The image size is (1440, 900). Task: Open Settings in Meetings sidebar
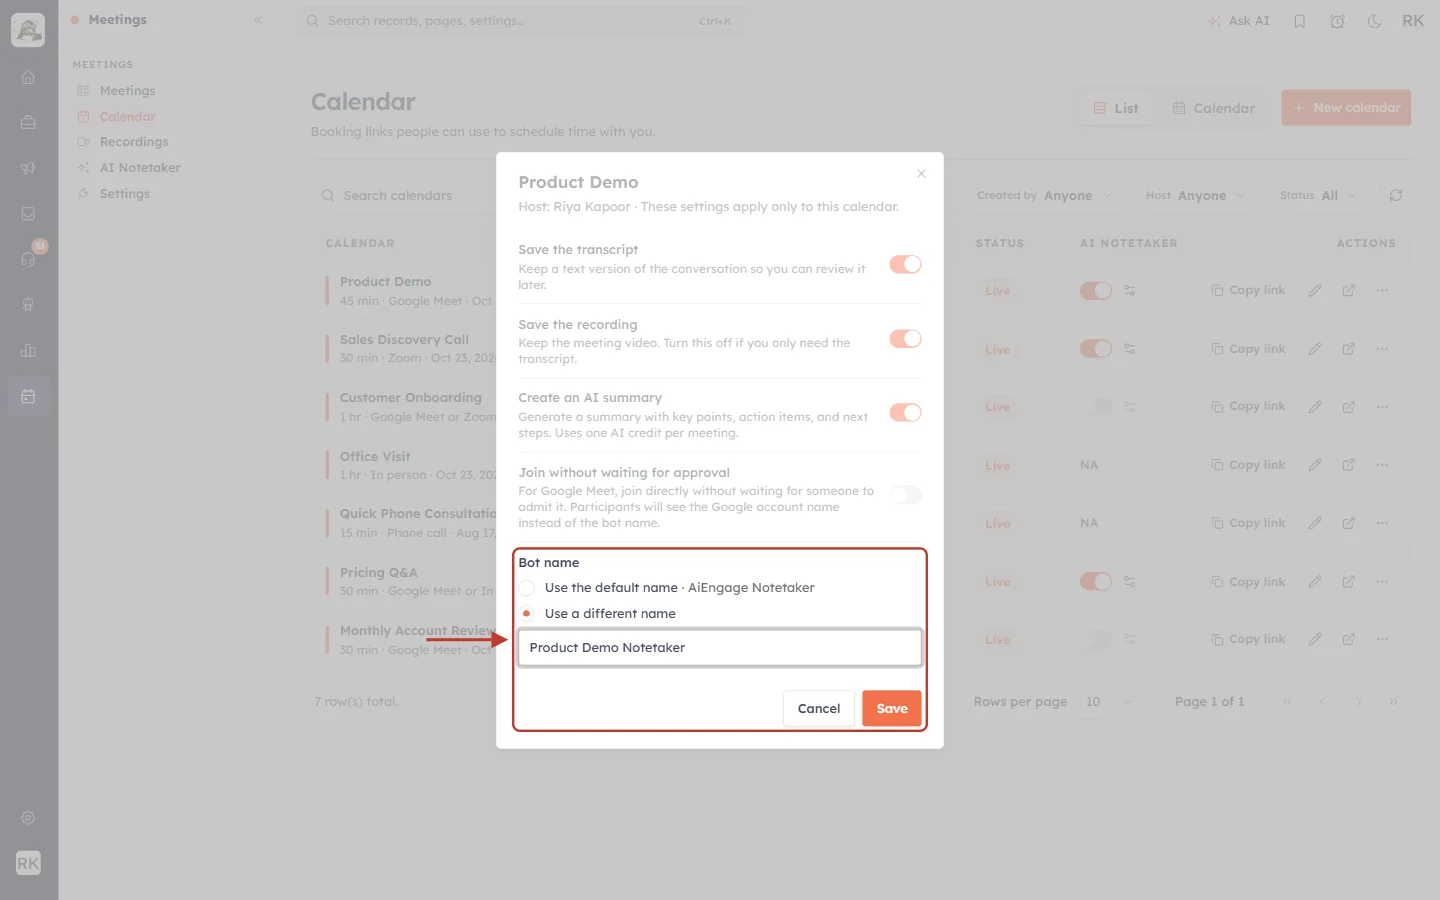click(x=124, y=194)
